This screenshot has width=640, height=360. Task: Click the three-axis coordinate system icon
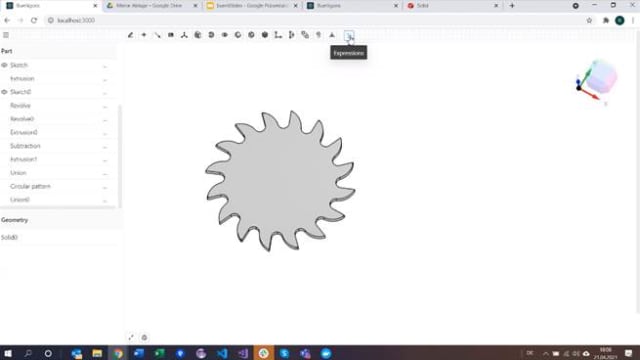(184, 35)
